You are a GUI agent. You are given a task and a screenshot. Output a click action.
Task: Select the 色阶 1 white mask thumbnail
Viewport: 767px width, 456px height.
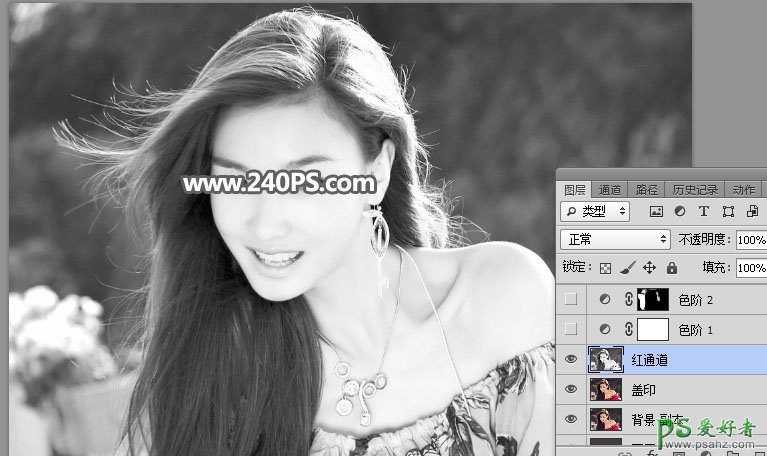point(653,329)
